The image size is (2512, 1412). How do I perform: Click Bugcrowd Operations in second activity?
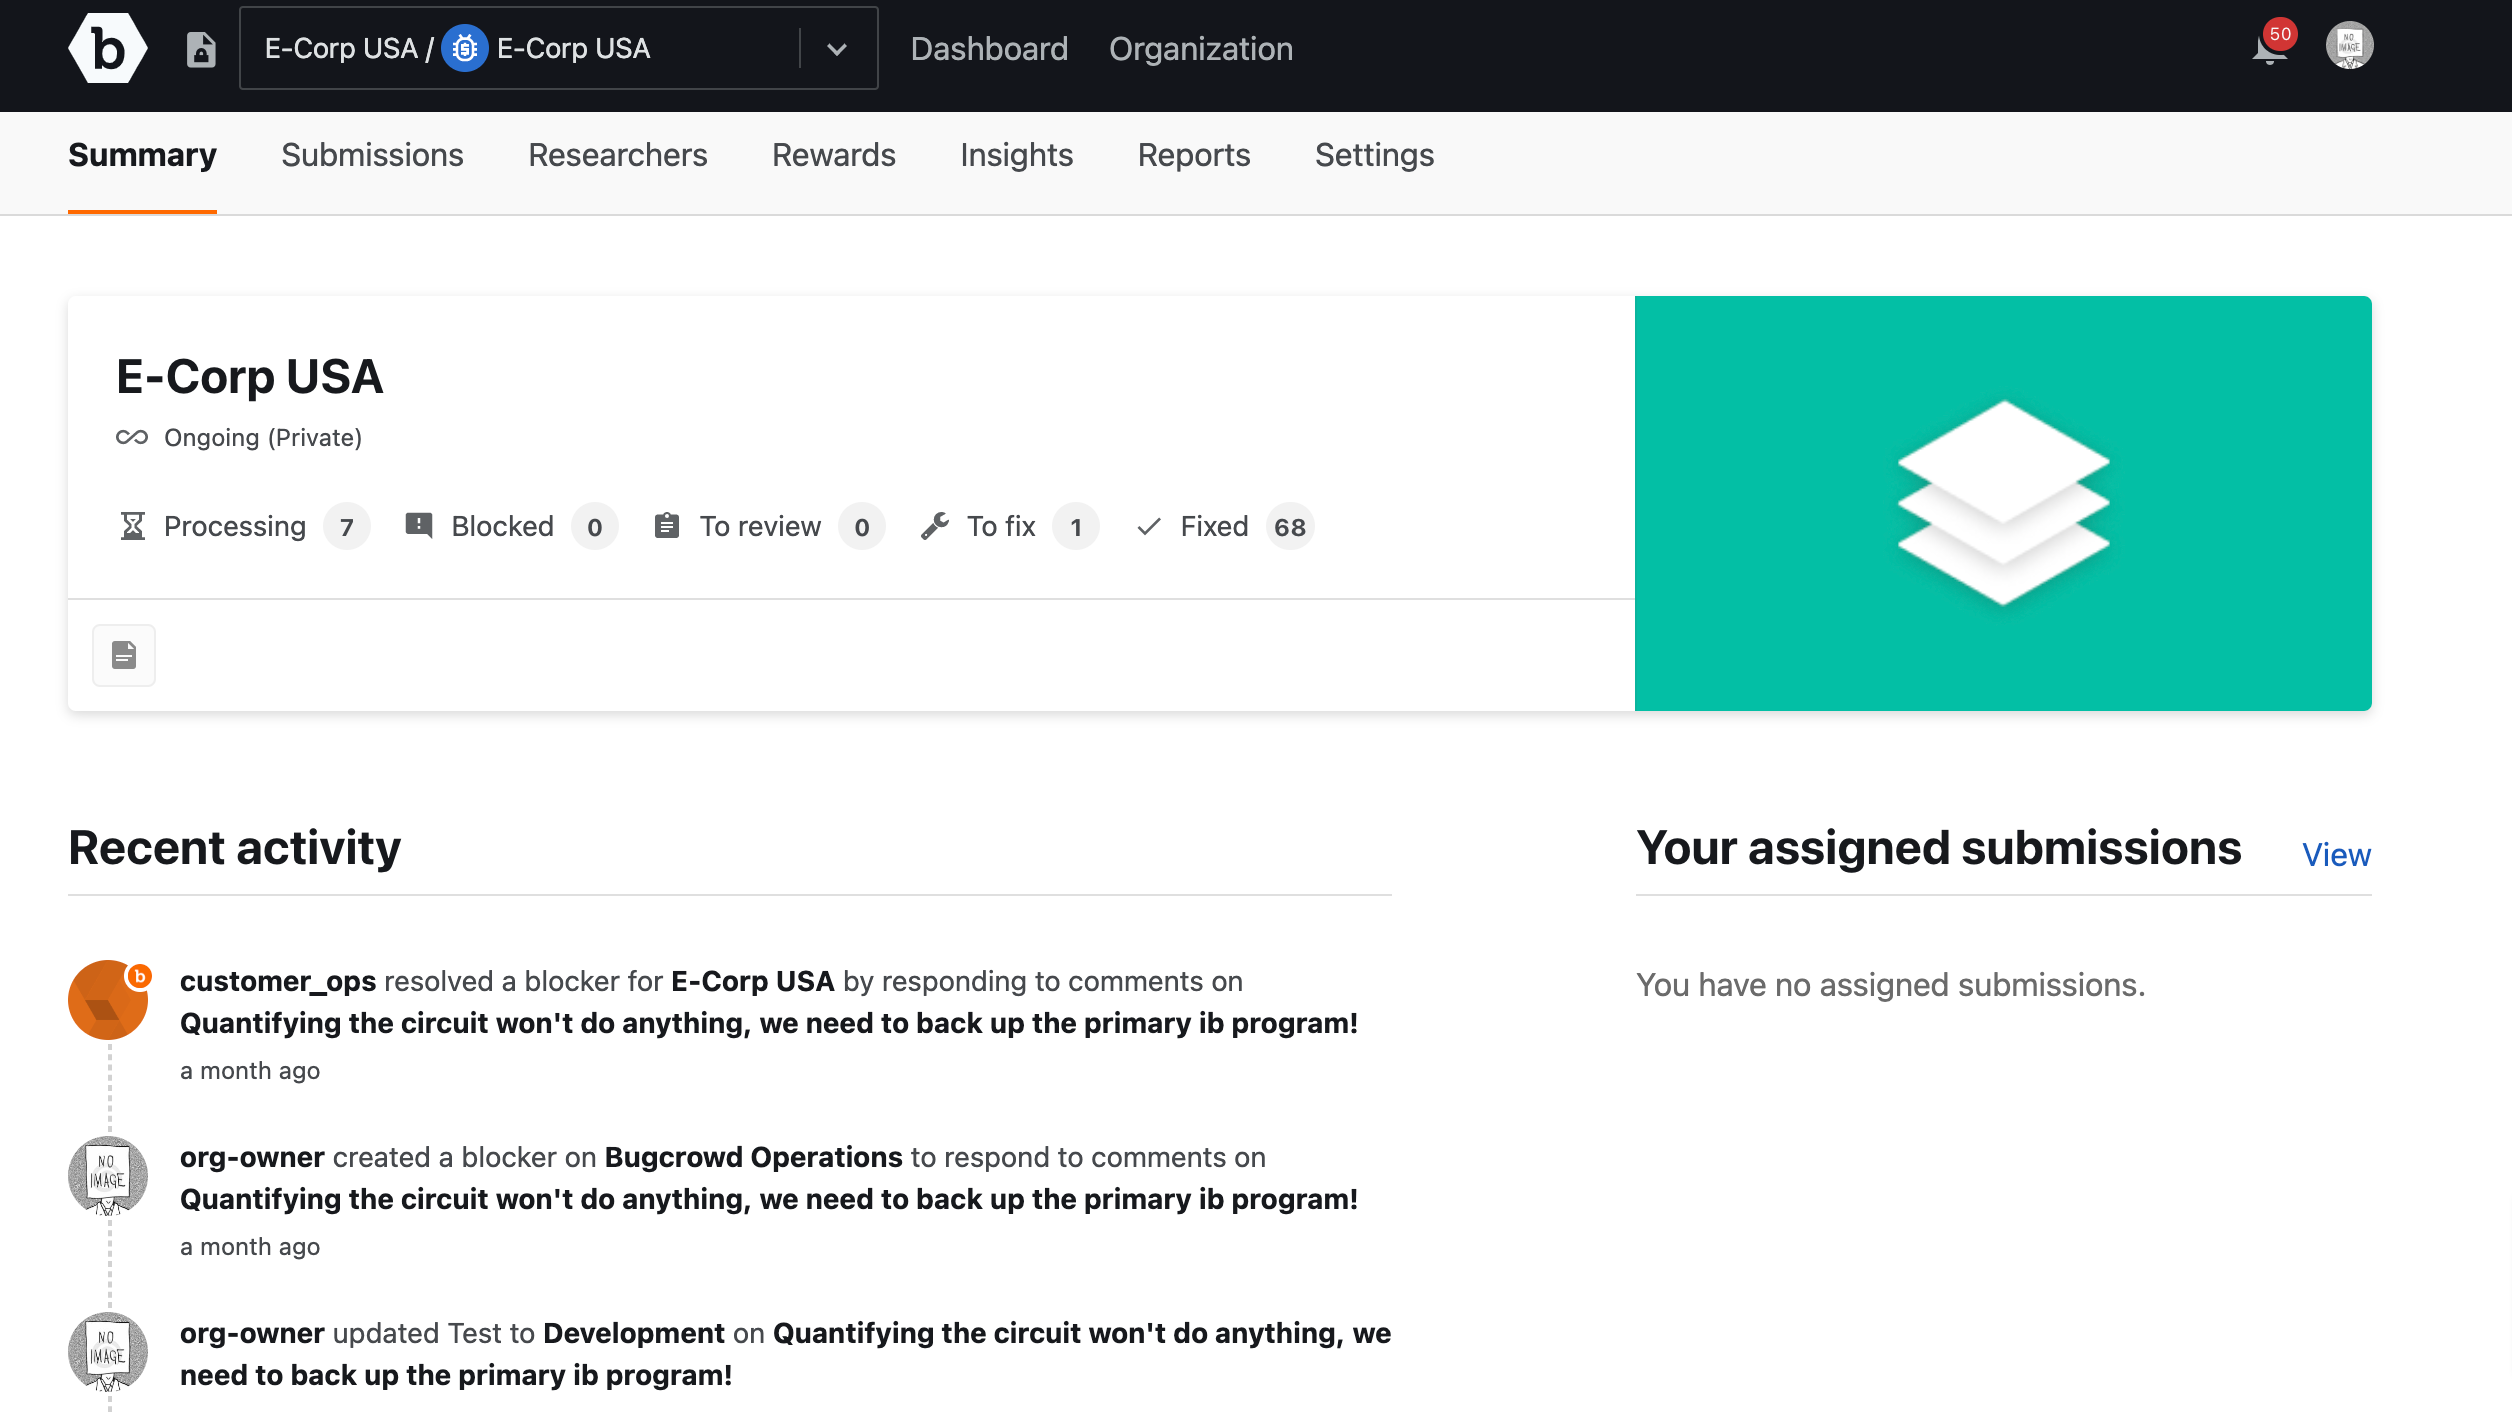pyautogui.click(x=754, y=1157)
